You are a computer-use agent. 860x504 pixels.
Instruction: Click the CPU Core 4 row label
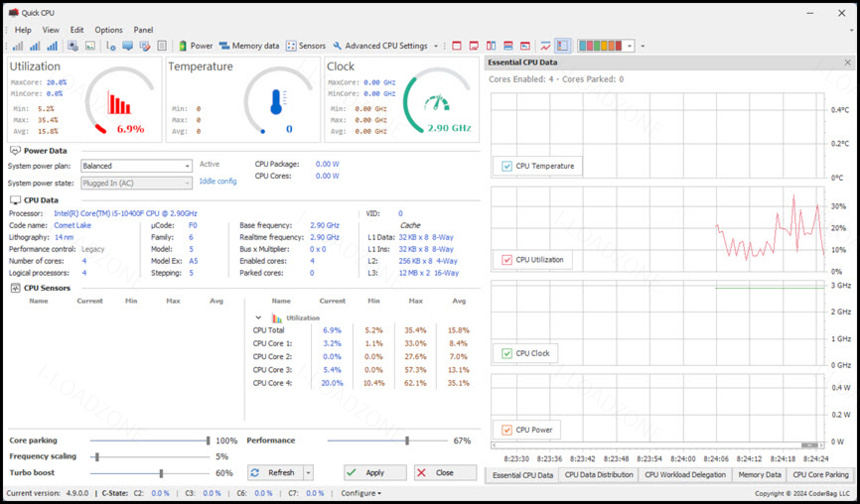tap(272, 383)
